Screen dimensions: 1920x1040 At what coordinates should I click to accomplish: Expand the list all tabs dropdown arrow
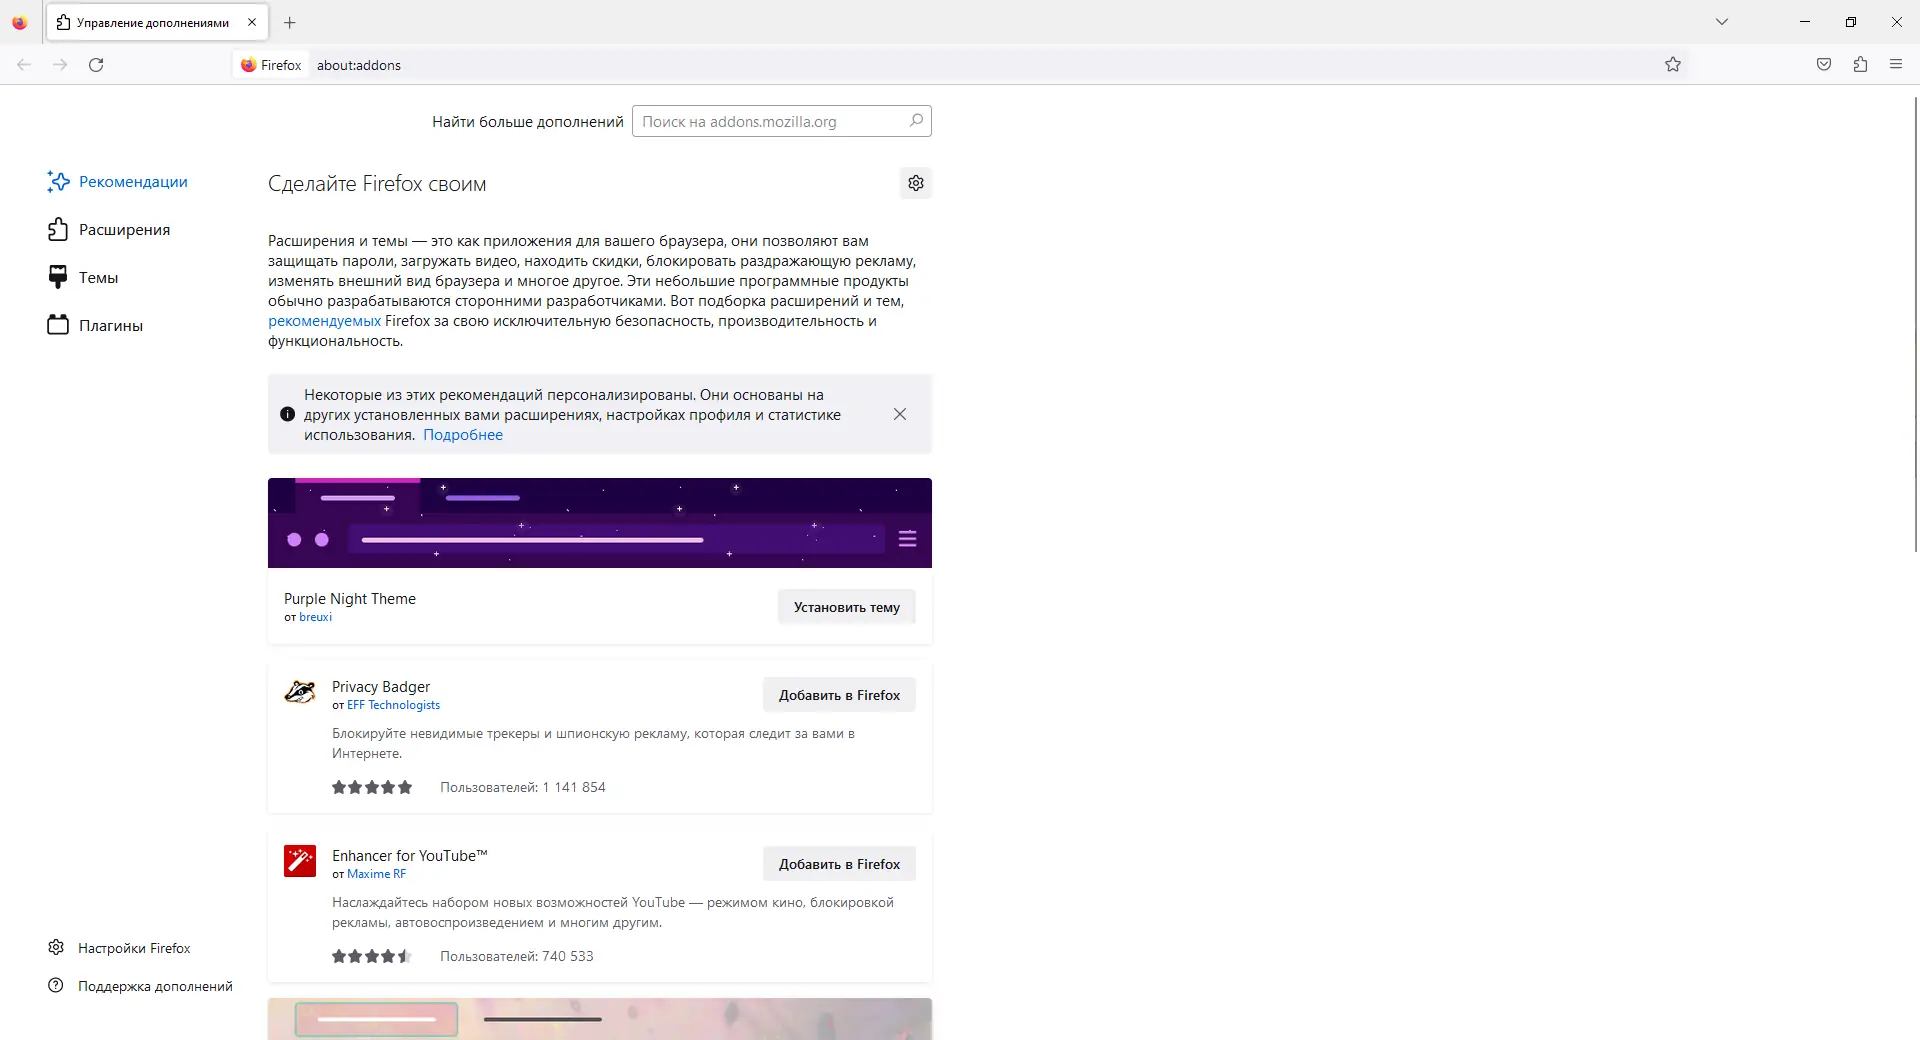coord(1722,22)
